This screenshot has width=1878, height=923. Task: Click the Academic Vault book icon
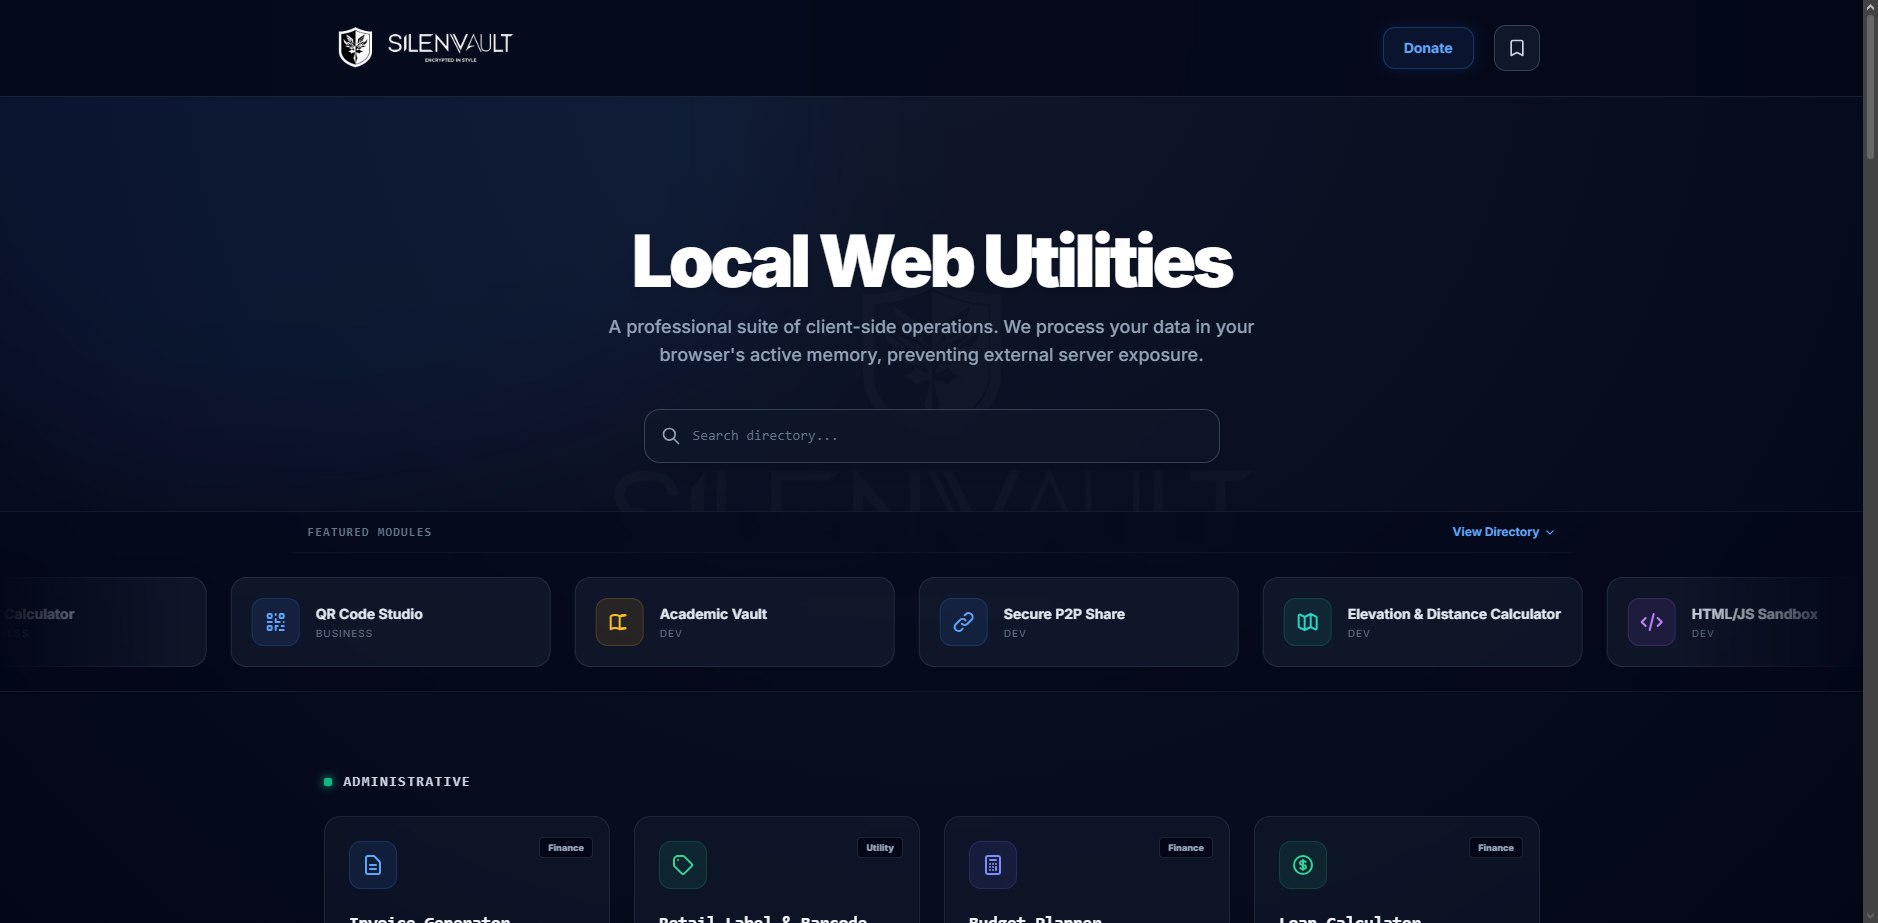(619, 622)
